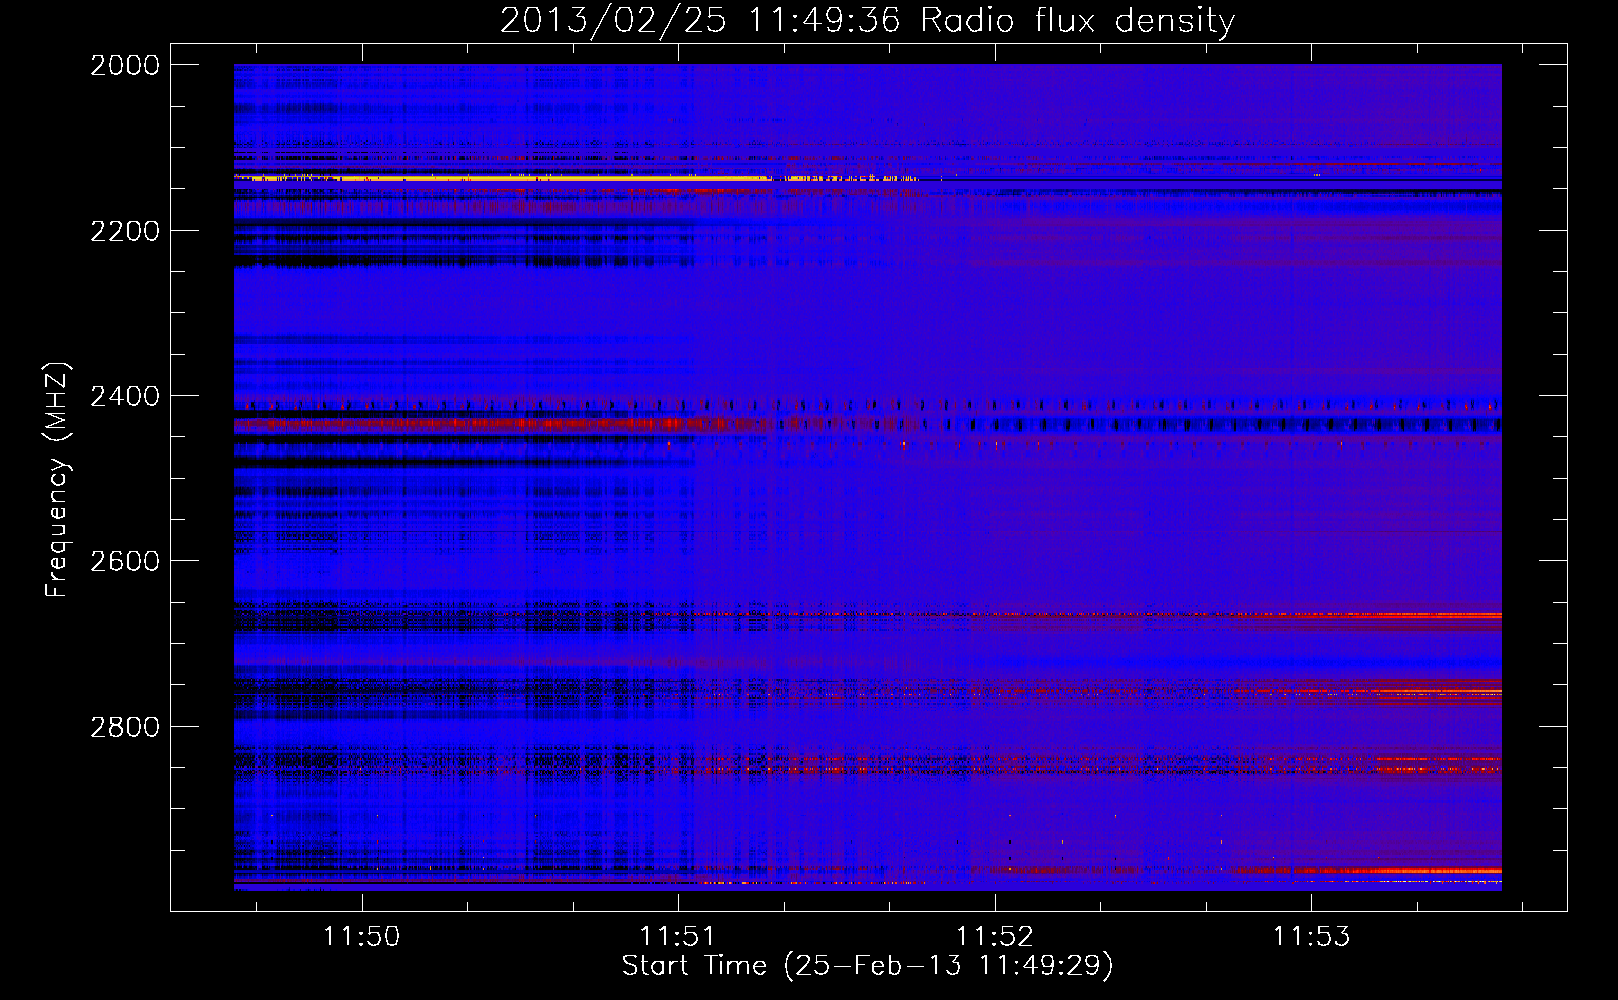Click the plot title "2013/02/25 11:49:36 Radio flux density"

coord(867,20)
